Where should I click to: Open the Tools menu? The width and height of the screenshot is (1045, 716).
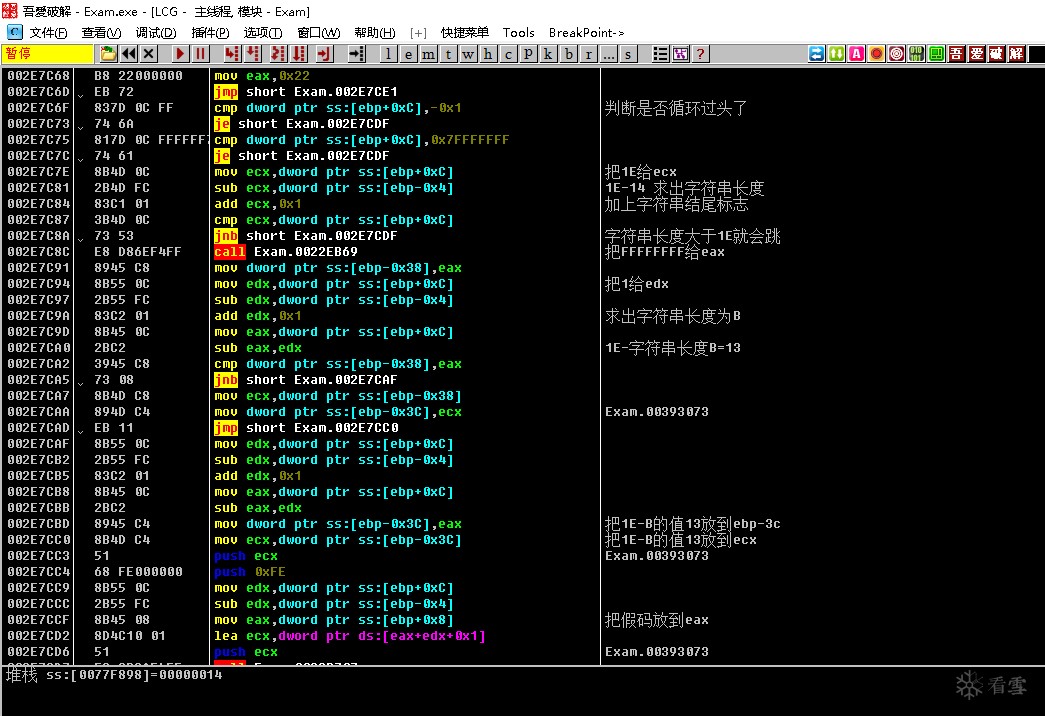519,33
